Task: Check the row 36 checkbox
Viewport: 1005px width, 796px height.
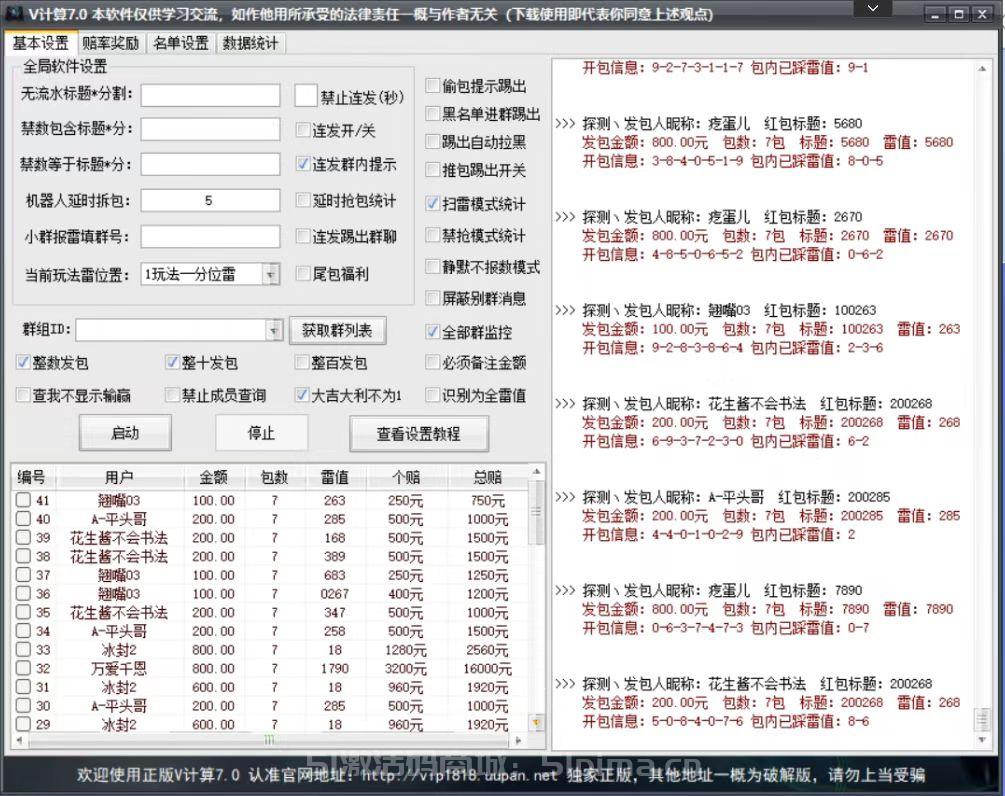Action: point(23,593)
